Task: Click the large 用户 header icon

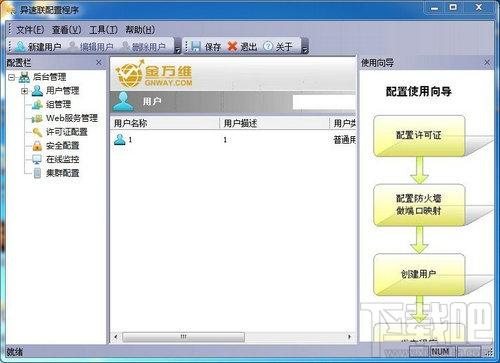Action: pos(123,102)
